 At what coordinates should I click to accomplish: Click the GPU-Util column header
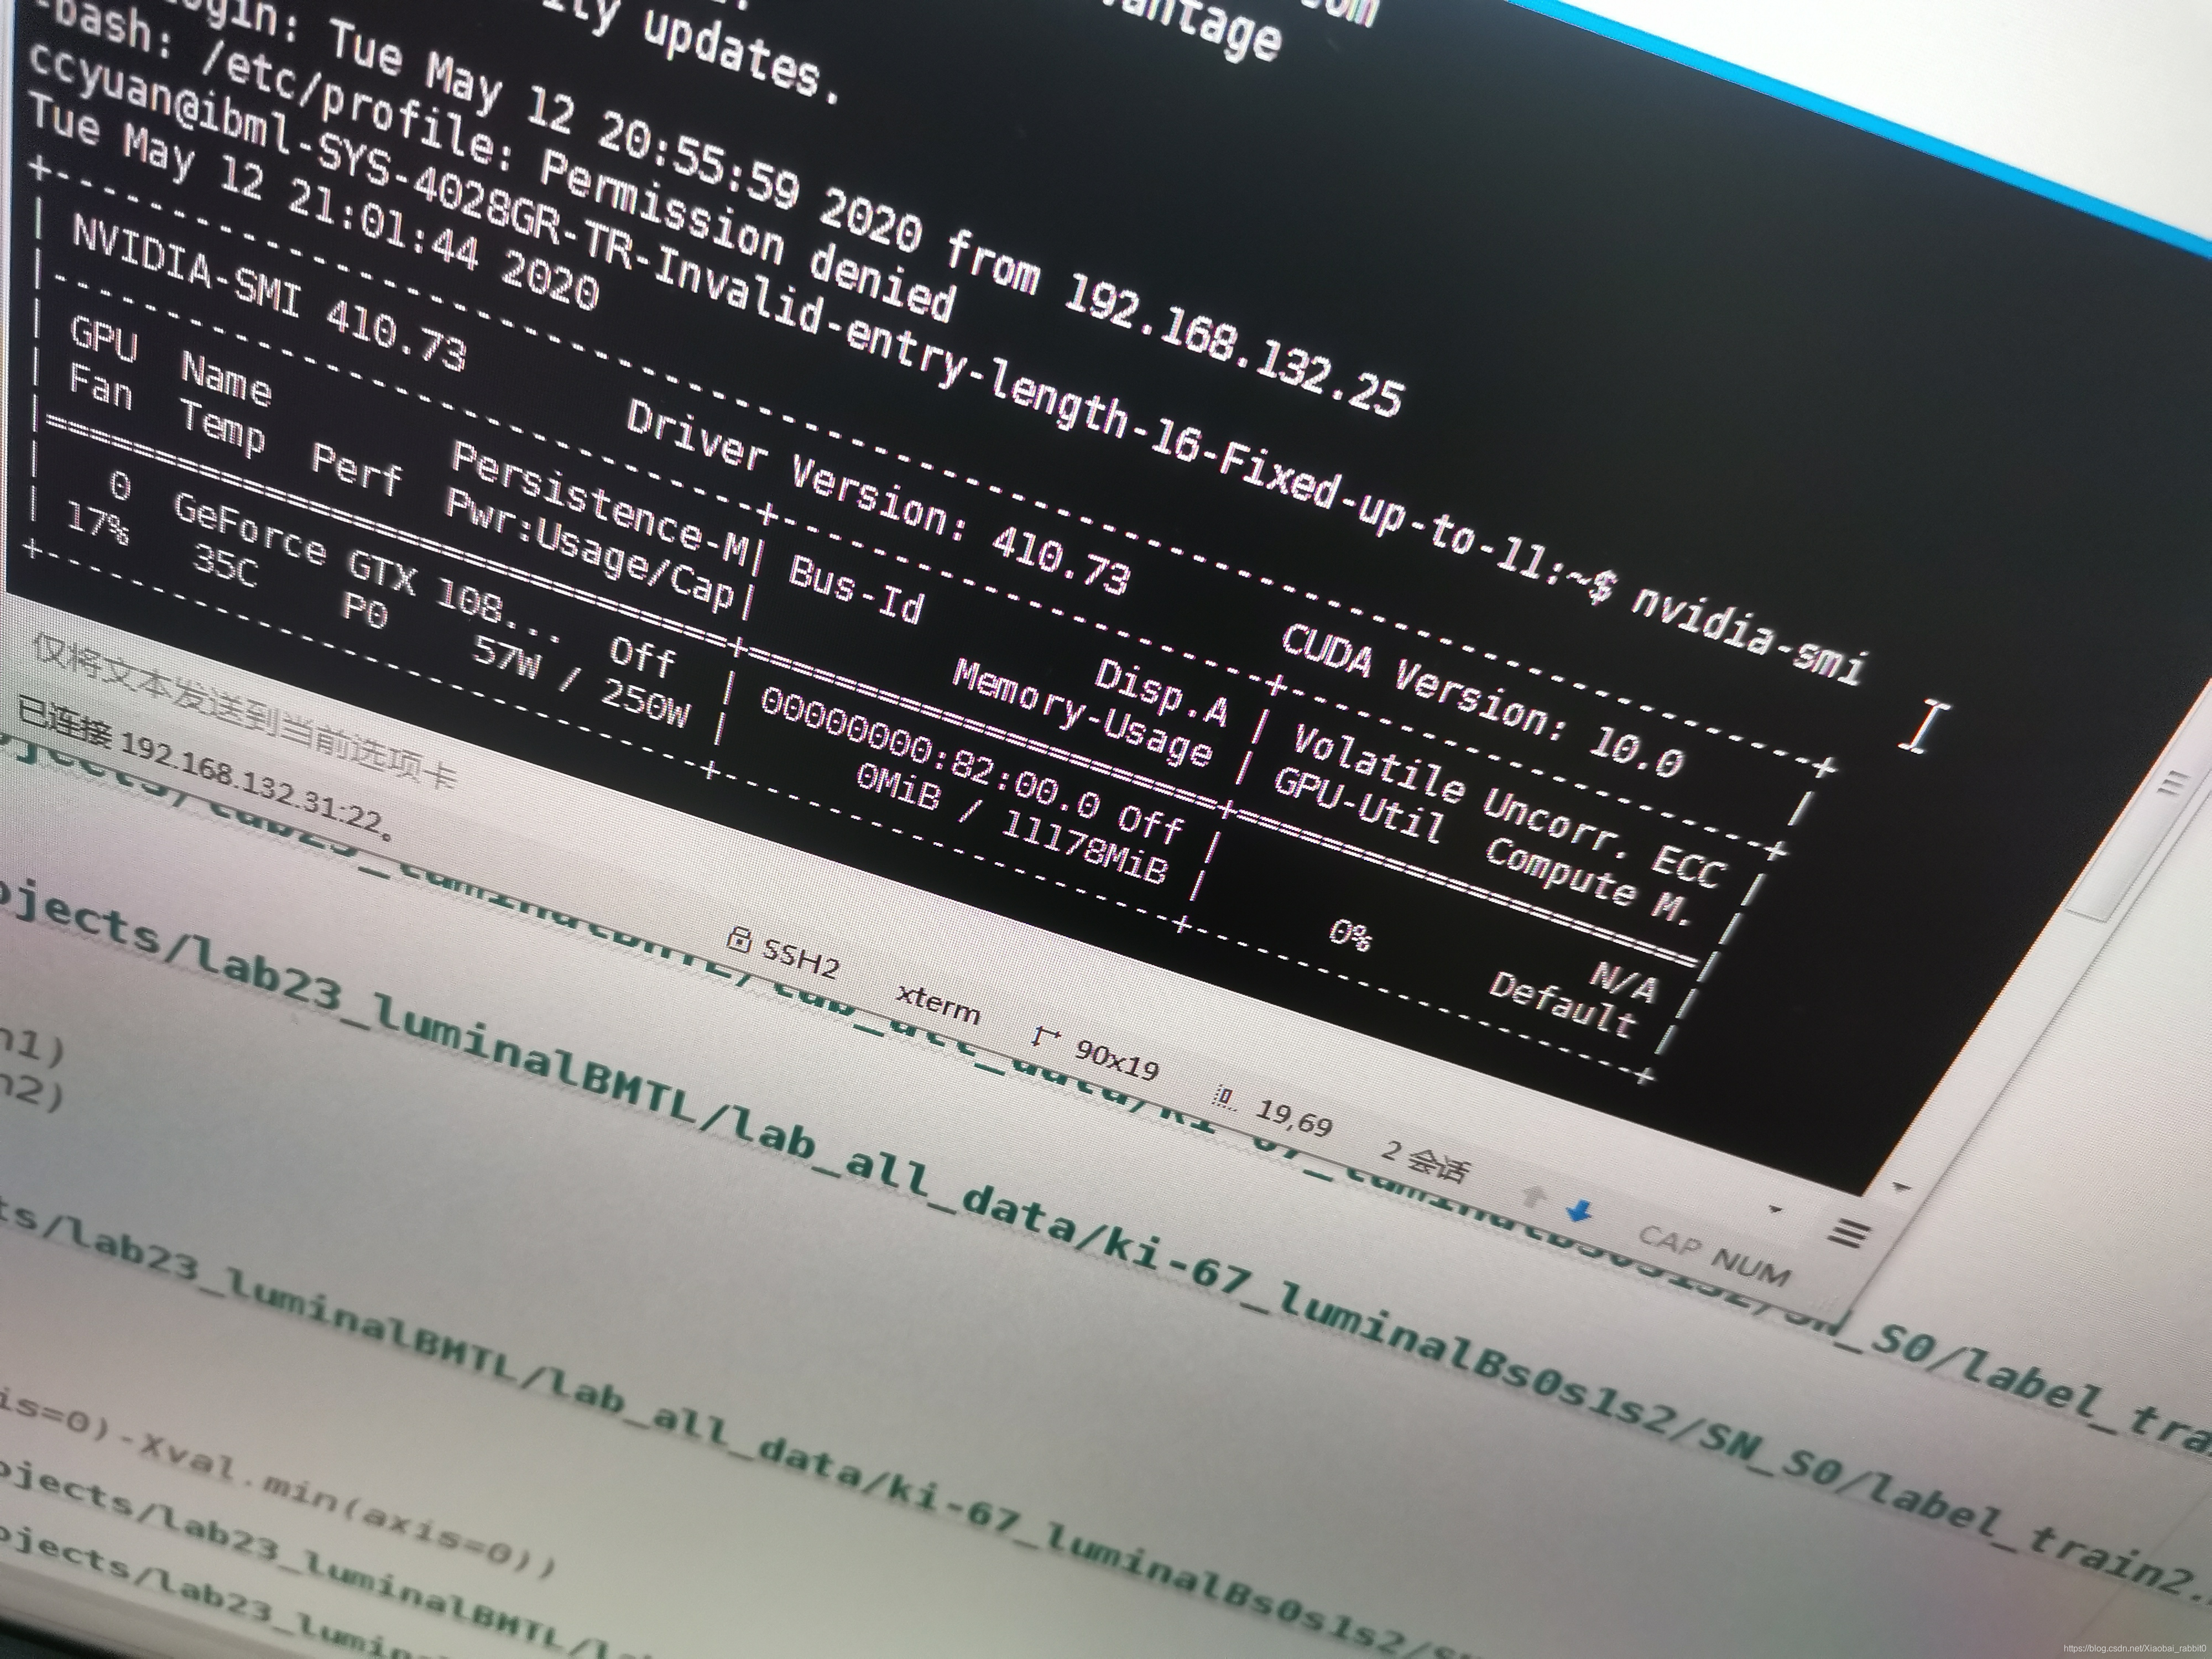click(x=1358, y=806)
